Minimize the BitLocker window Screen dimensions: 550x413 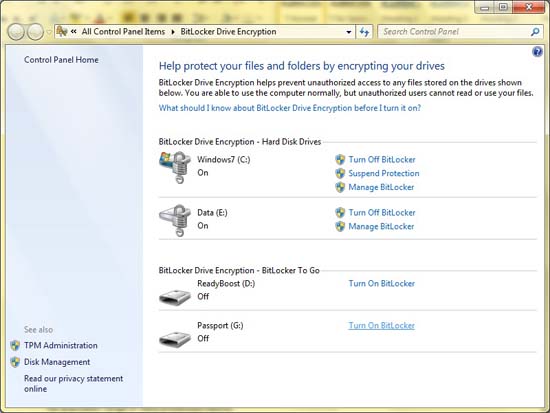click(x=484, y=7)
